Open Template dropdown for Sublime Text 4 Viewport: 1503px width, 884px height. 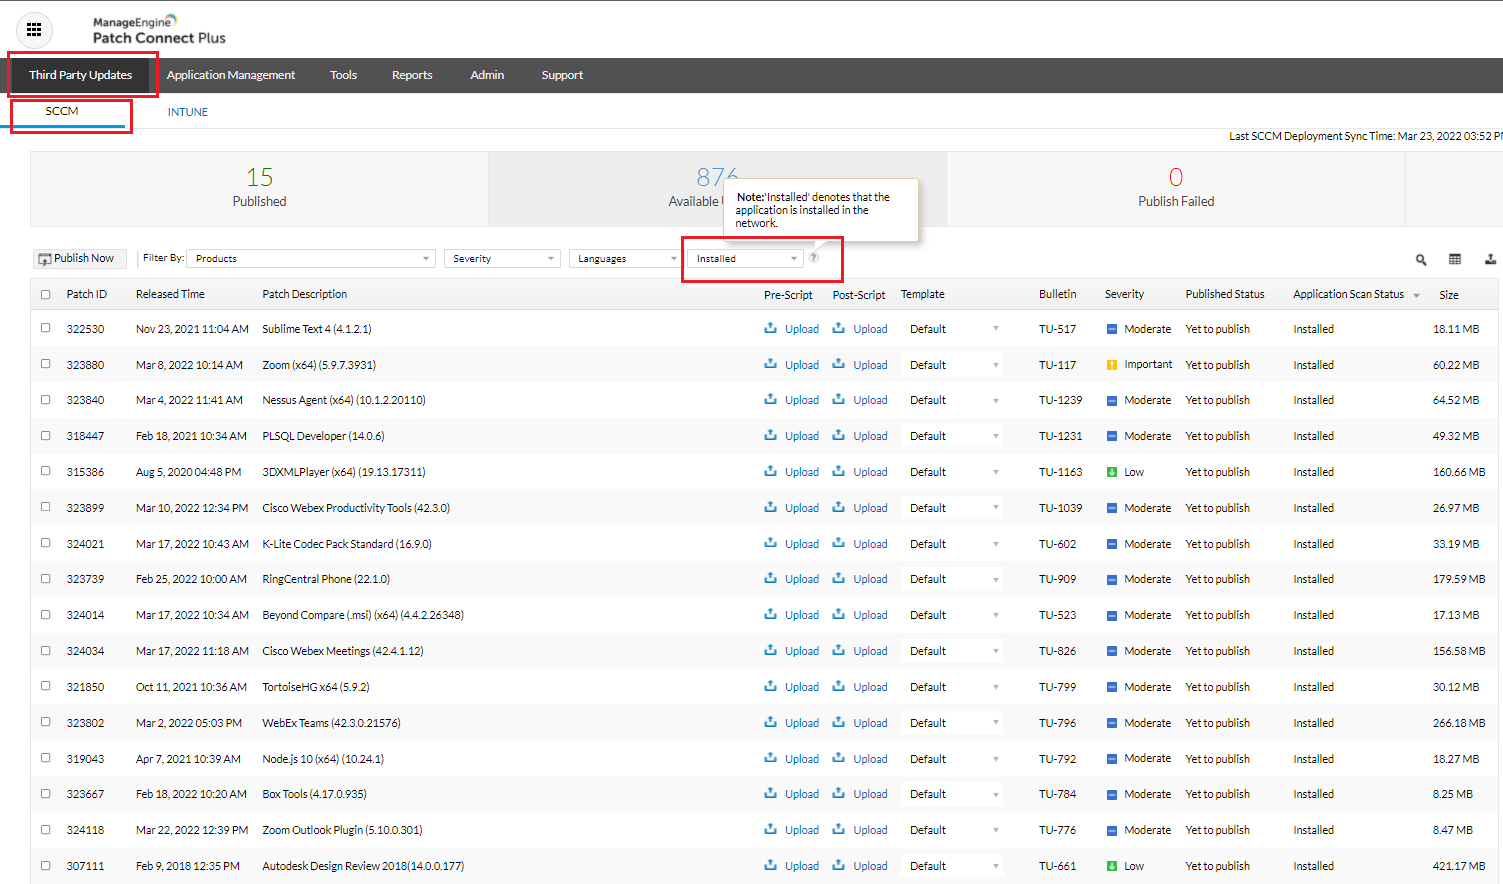(x=953, y=329)
